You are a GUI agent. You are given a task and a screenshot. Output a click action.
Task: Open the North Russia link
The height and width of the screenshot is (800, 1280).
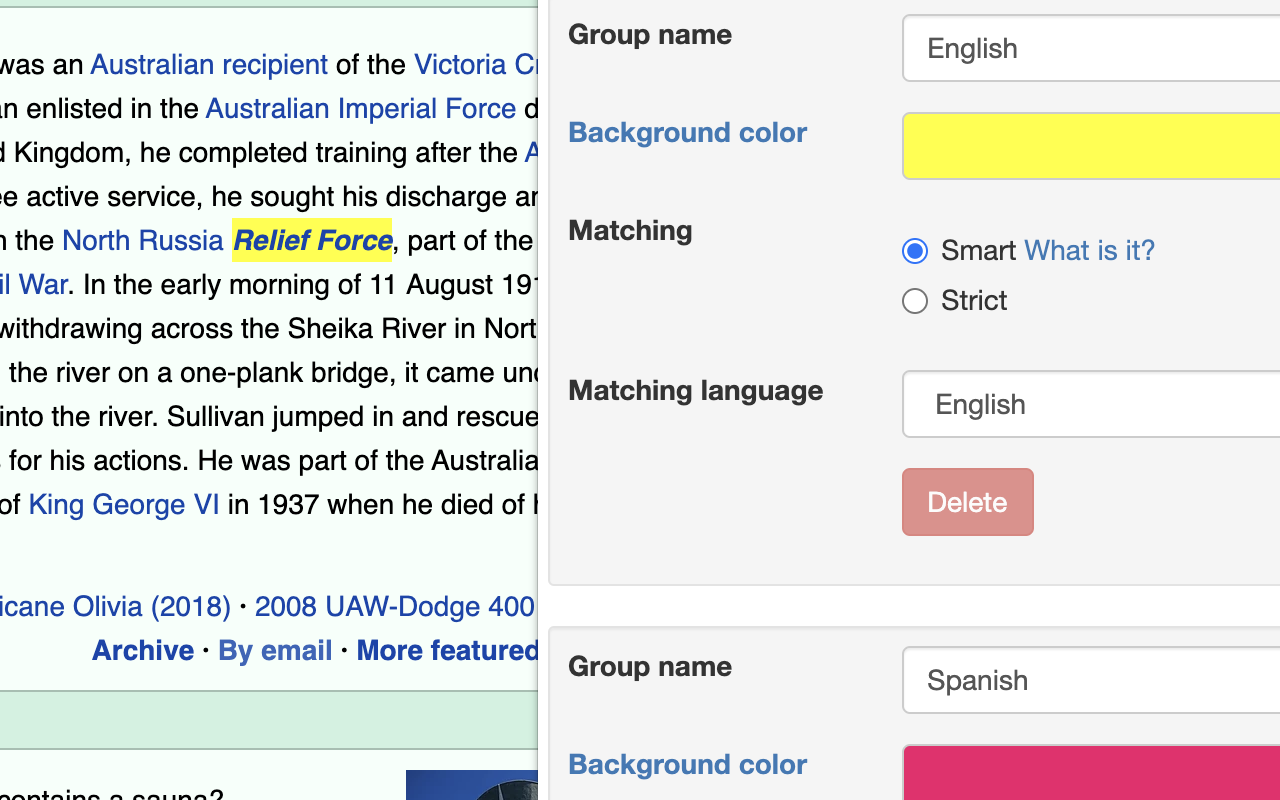pyautogui.click(x=142, y=241)
